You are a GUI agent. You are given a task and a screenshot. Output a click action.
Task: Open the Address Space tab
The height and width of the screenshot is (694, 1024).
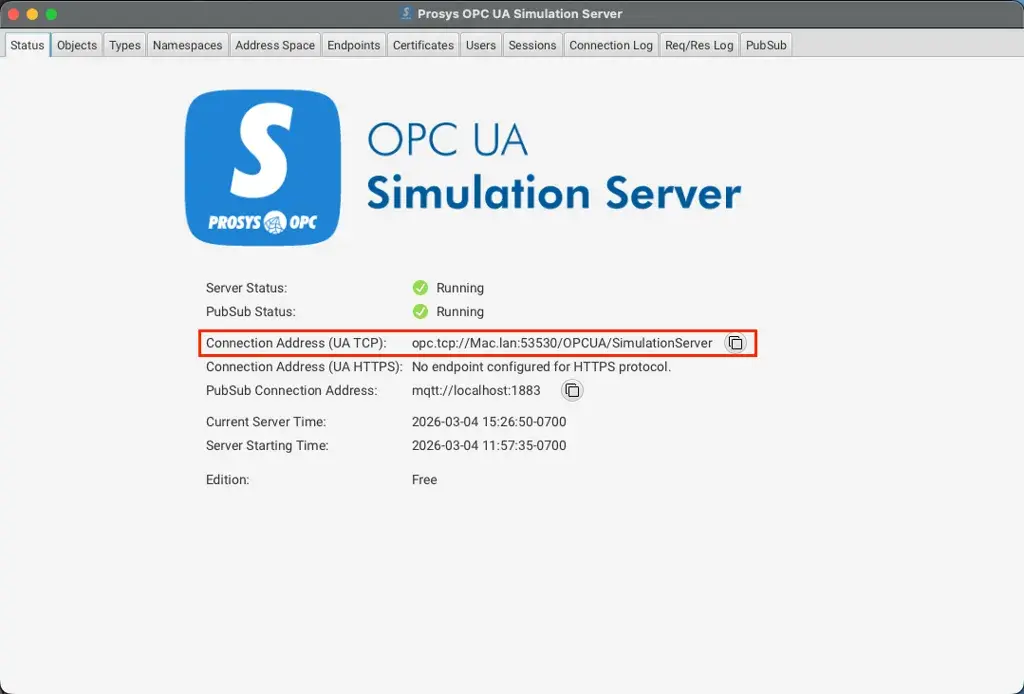[275, 45]
